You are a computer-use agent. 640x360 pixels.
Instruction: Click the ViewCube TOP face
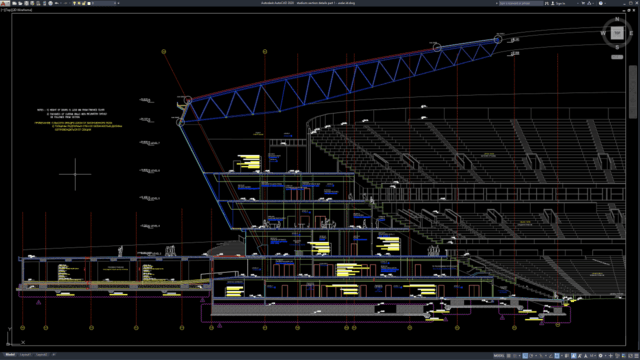(x=617, y=33)
